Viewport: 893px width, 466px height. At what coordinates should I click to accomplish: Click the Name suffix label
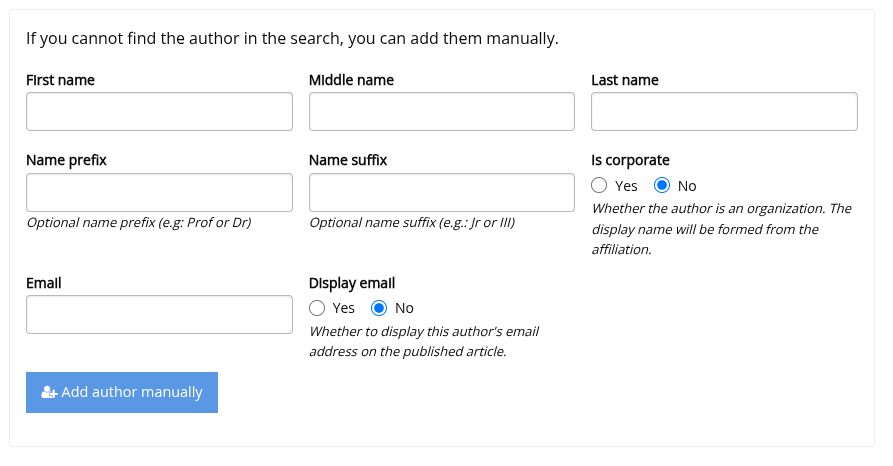347,160
